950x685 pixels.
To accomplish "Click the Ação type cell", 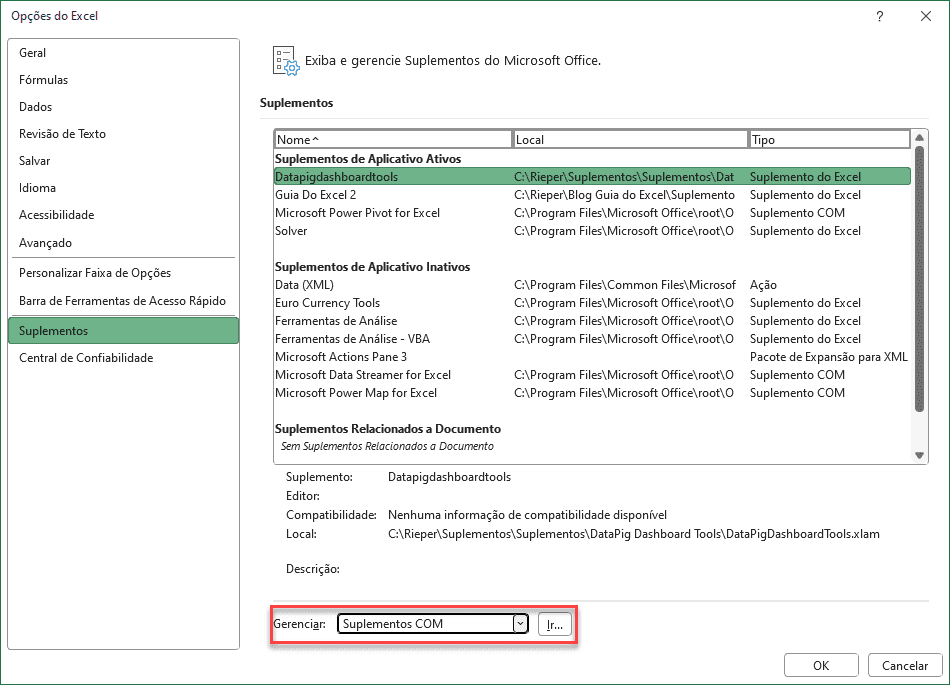I will click(763, 285).
